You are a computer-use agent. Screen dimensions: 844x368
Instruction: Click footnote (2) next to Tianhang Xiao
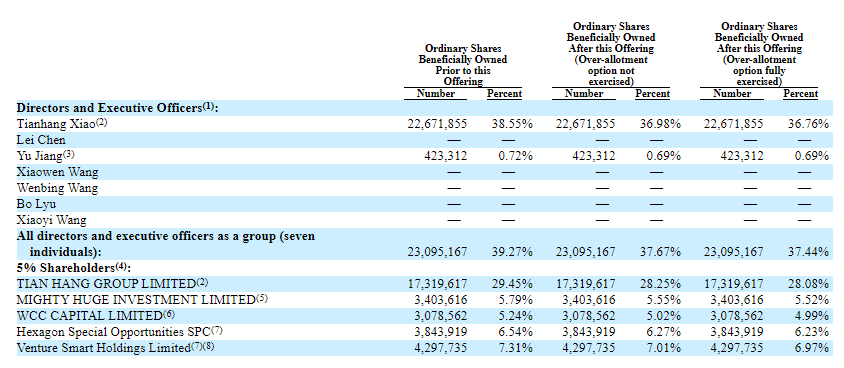(x=102, y=122)
